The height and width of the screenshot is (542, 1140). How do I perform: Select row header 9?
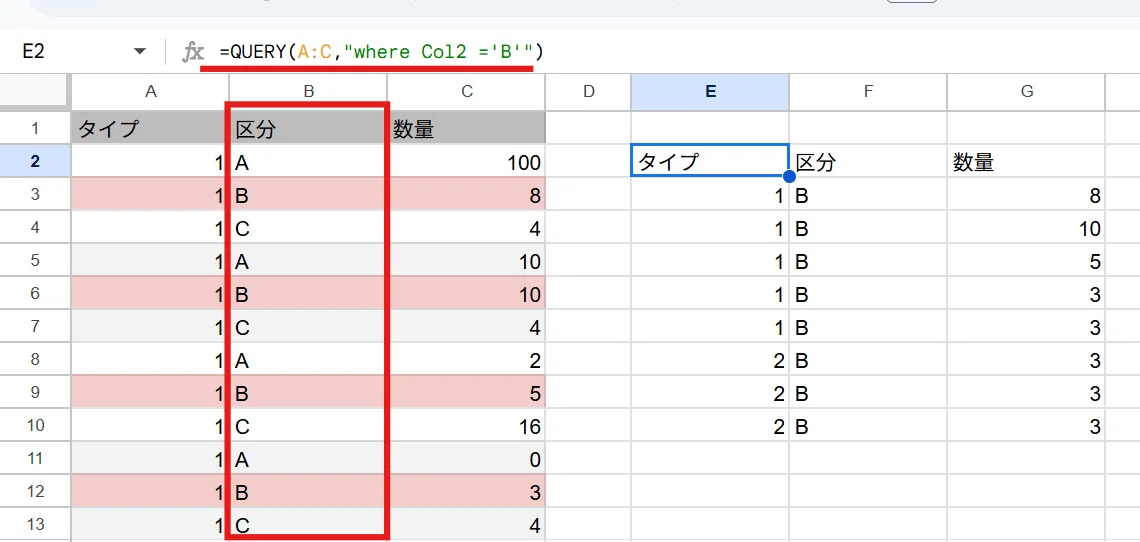tap(35, 393)
